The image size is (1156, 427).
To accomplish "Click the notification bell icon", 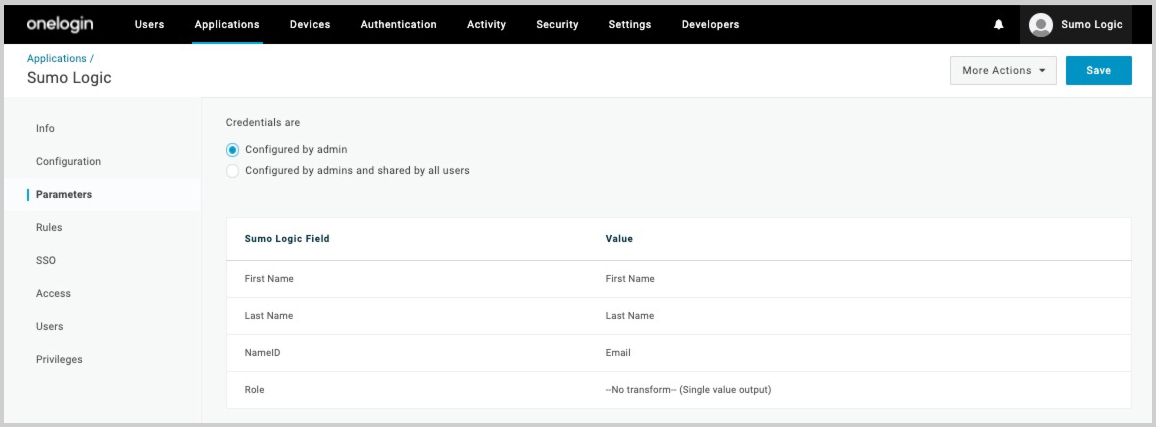I will click(998, 24).
